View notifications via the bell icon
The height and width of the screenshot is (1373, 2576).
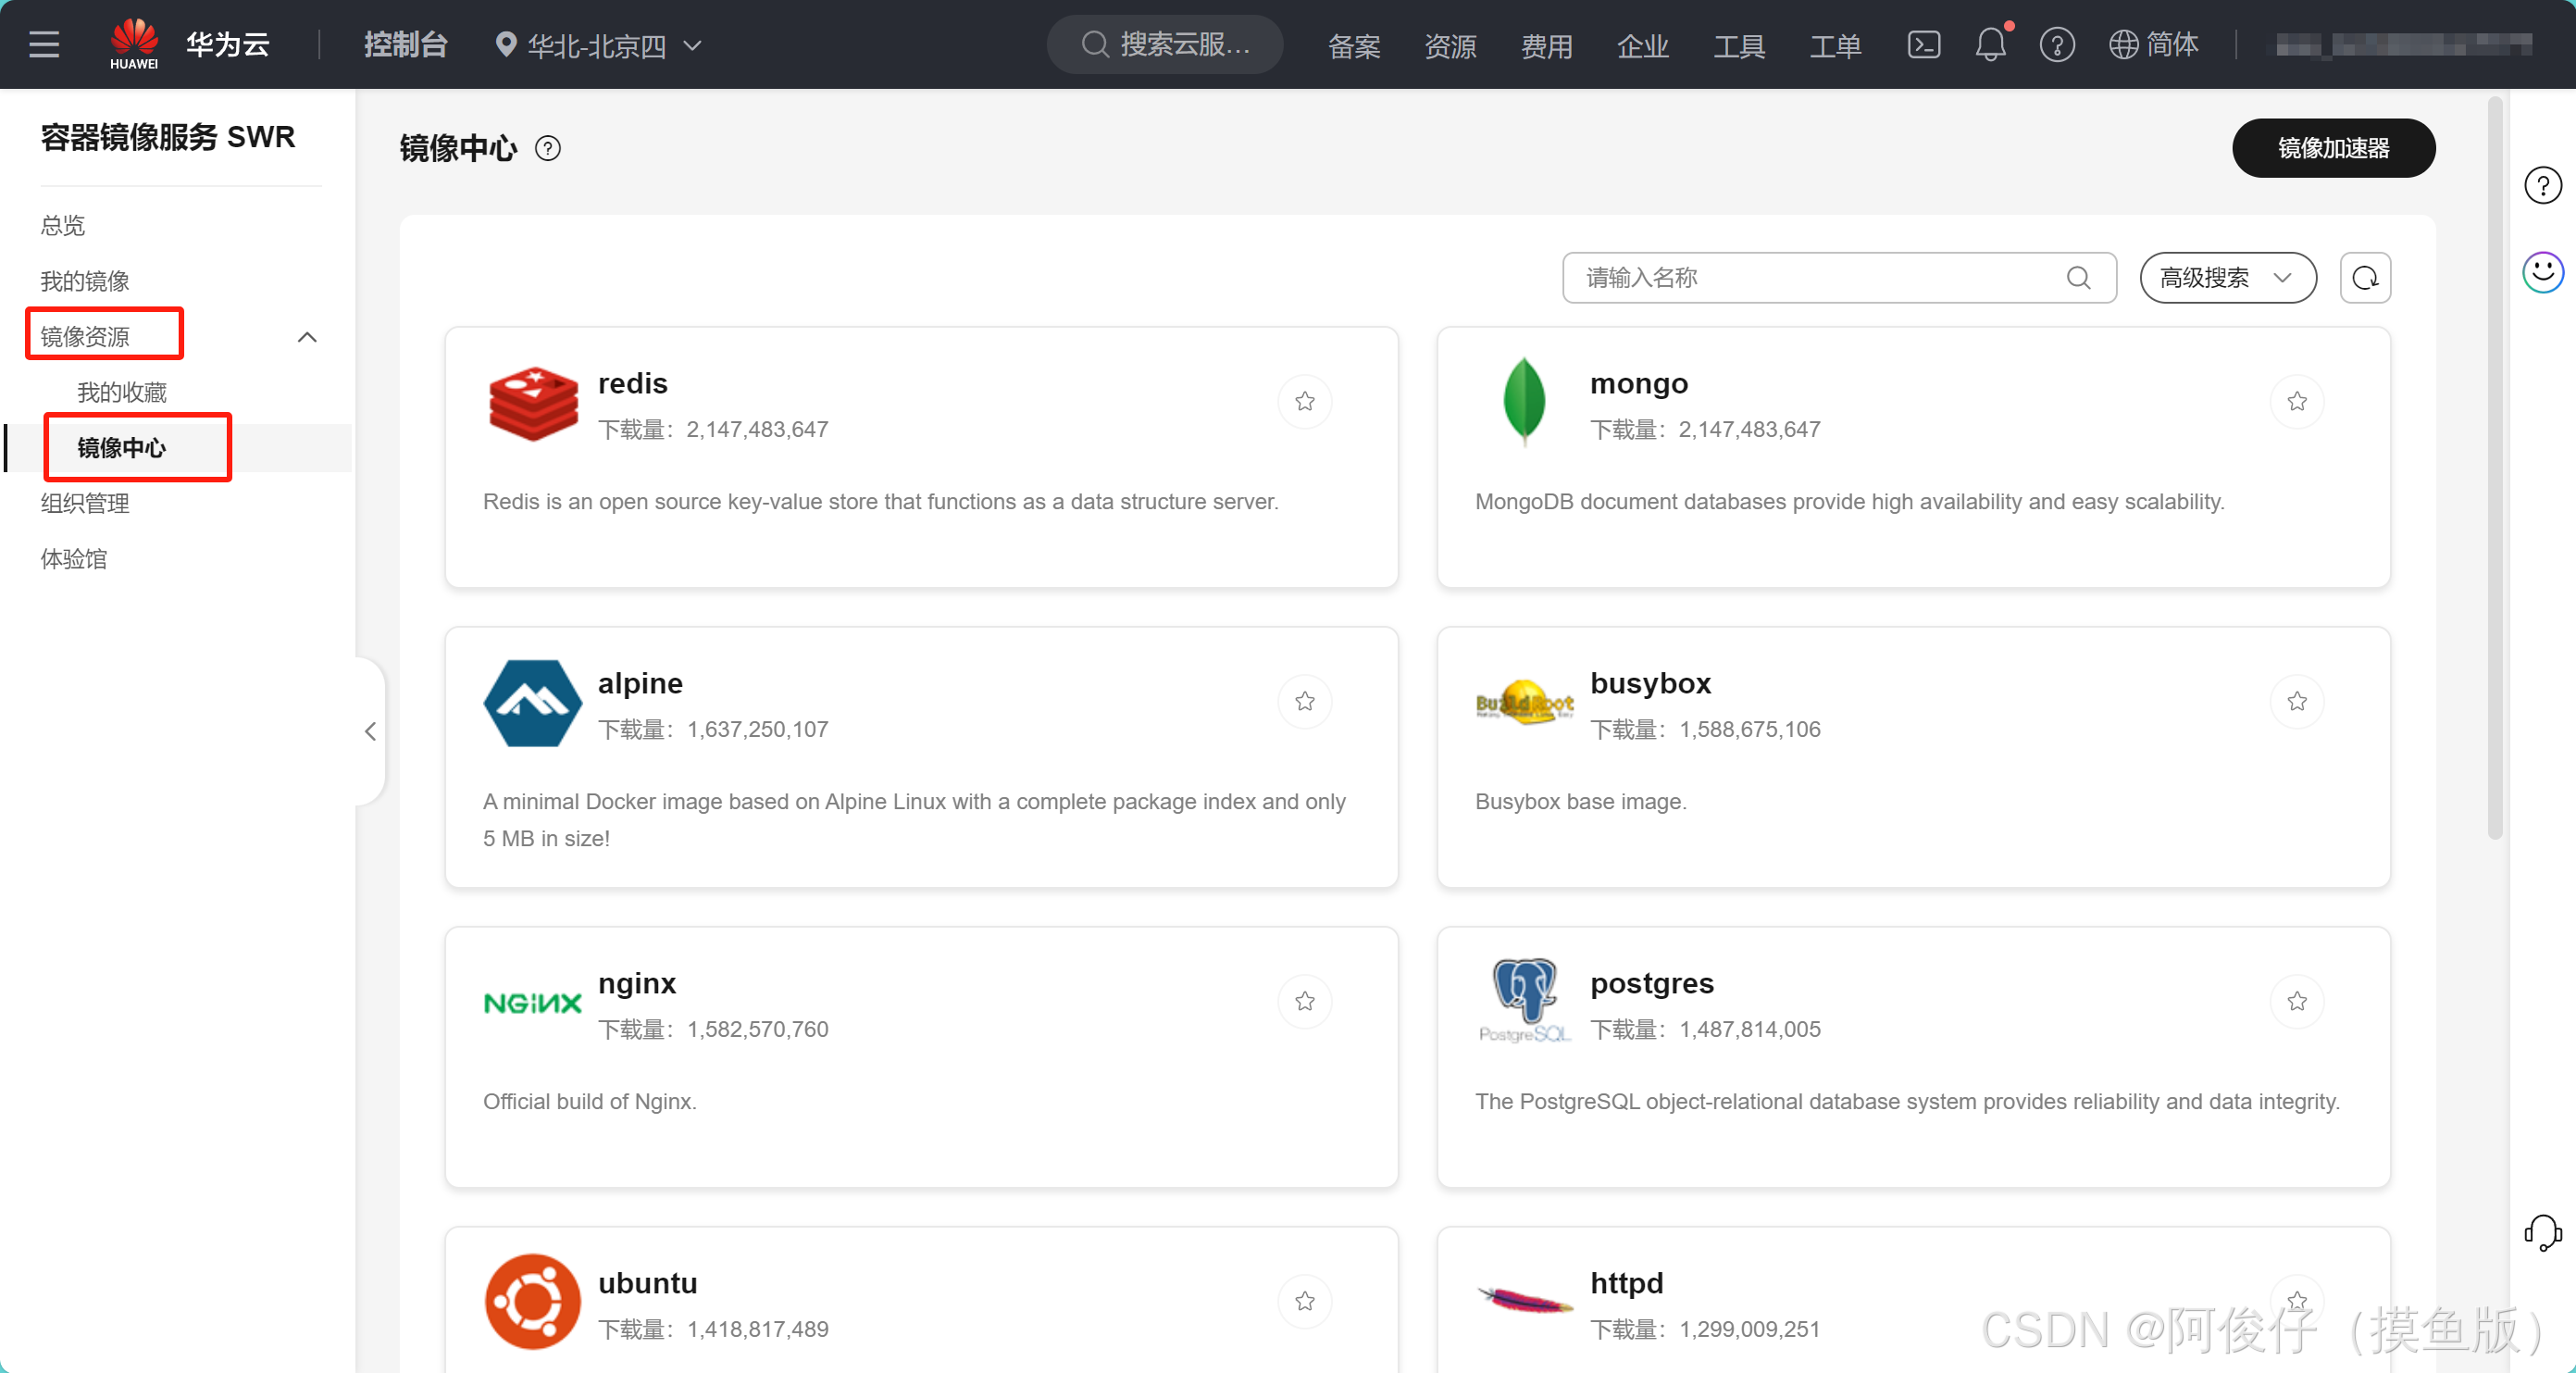(1990, 45)
